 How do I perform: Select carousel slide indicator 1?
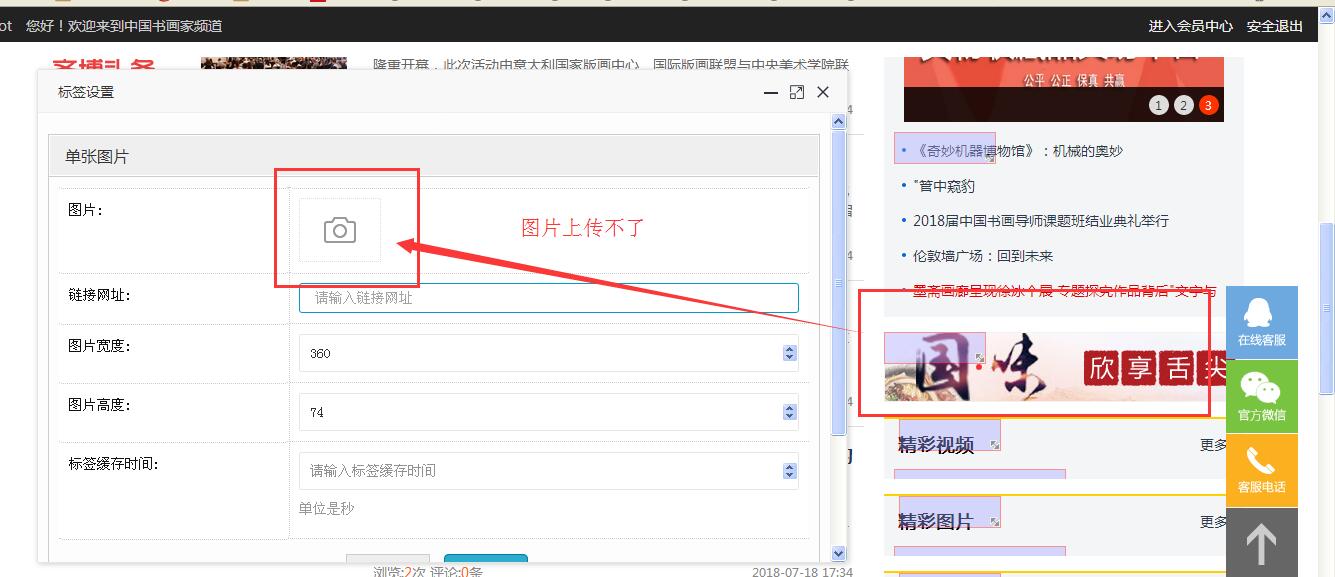[x=1159, y=105]
